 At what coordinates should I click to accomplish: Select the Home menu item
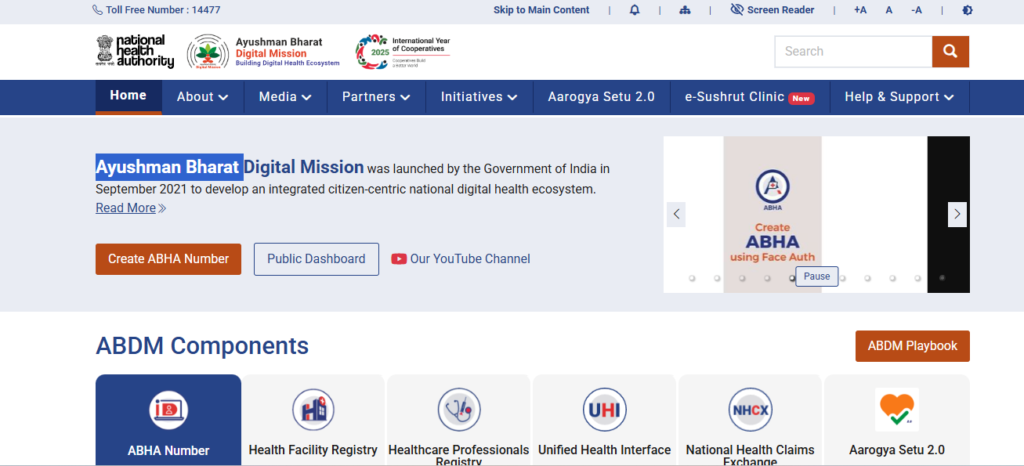[128, 96]
